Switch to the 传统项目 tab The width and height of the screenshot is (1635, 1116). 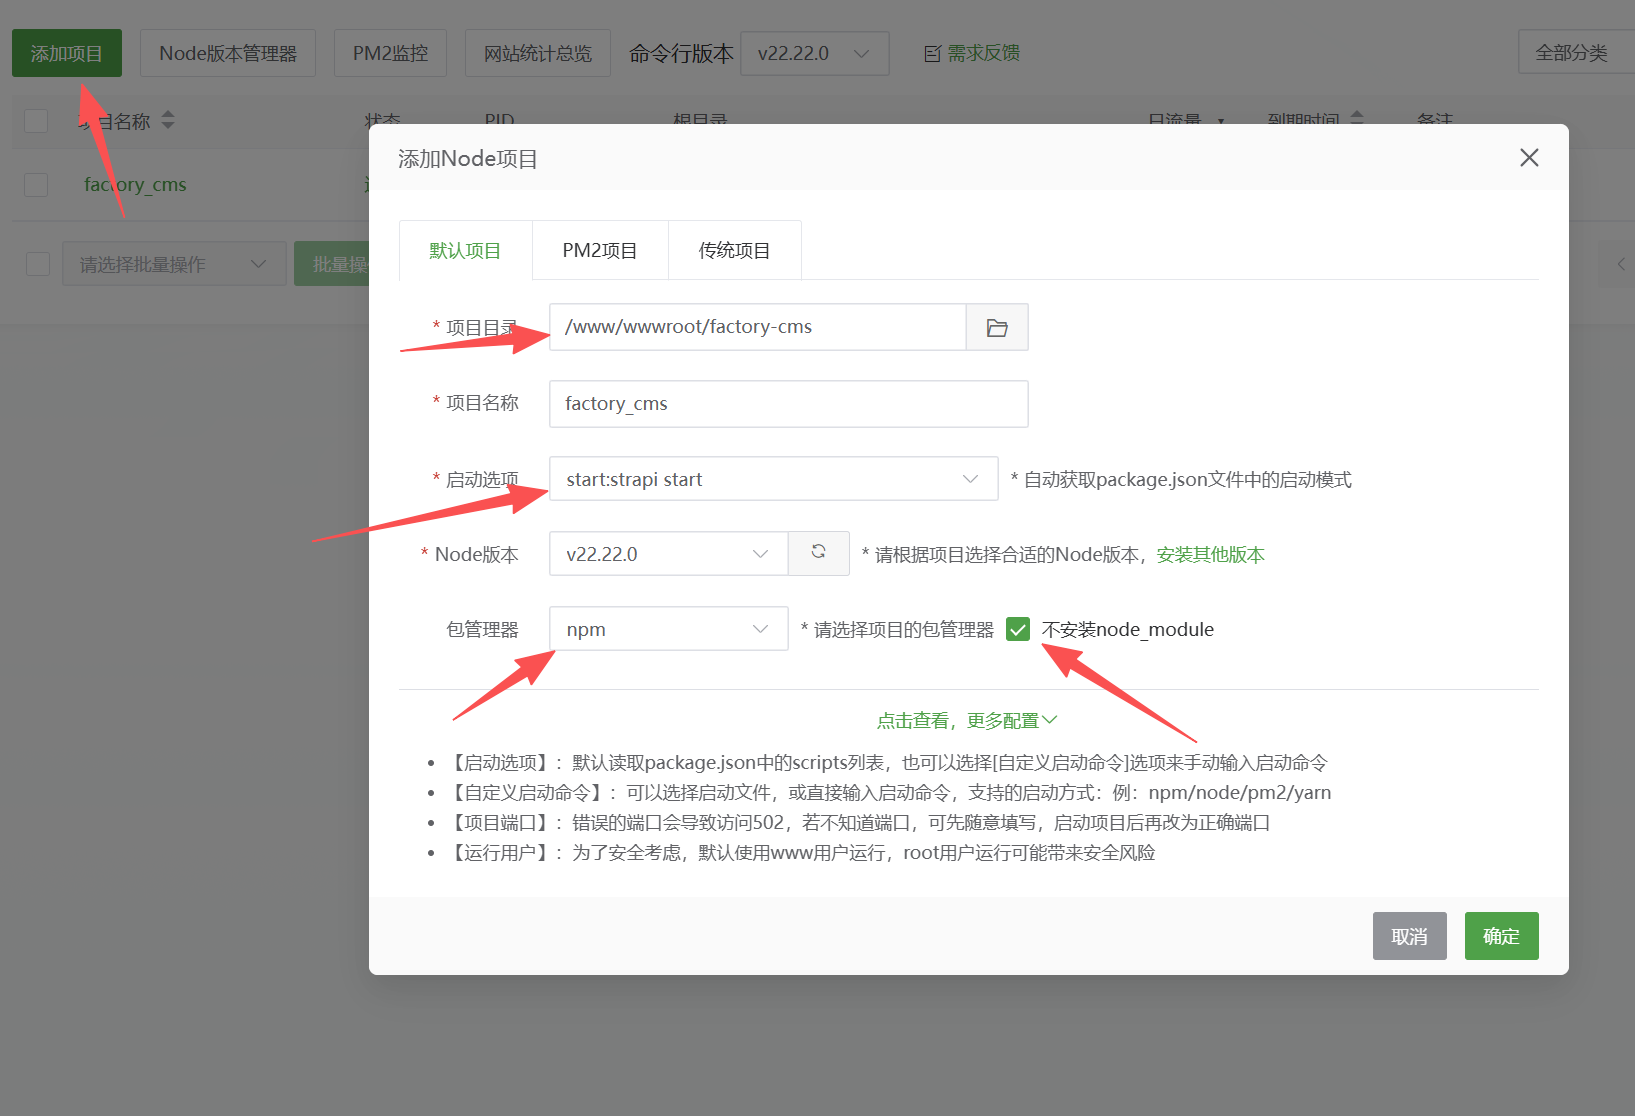(x=734, y=251)
